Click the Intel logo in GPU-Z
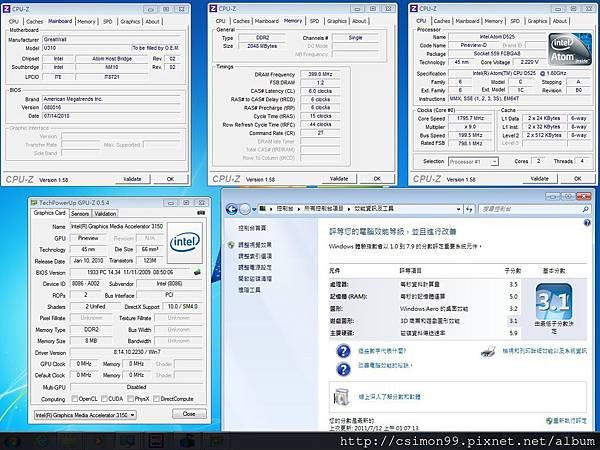The height and width of the screenshot is (450, 600). pyautogui.click(x=185, y=242)
